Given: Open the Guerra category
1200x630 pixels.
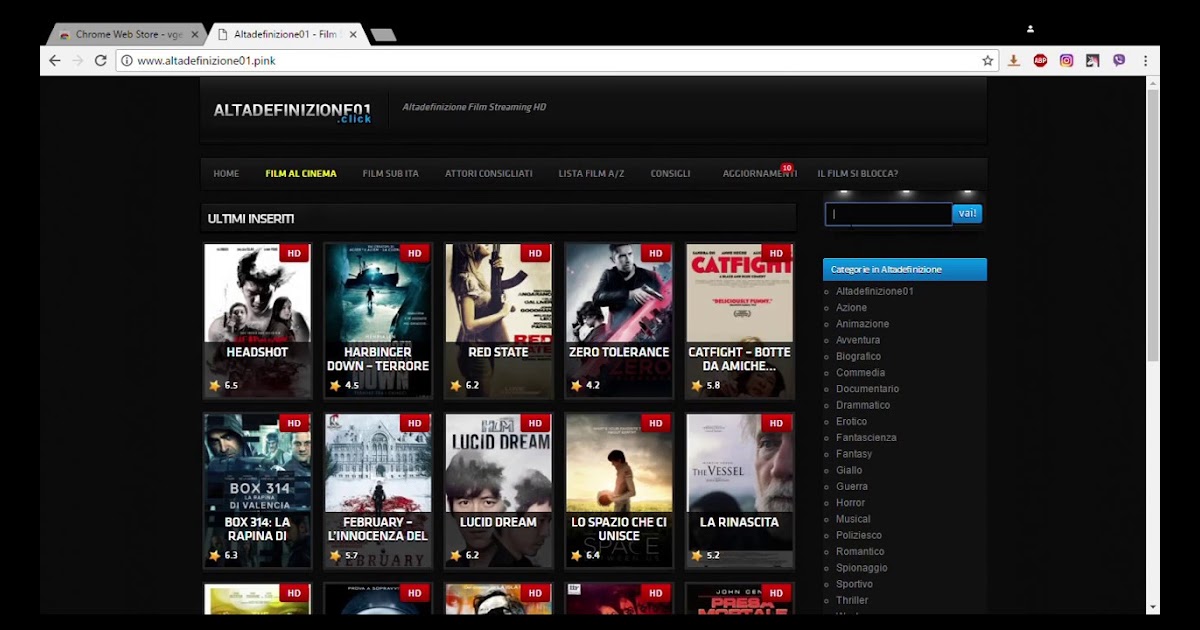Looking at the screenshot, I should click(852, 487).
